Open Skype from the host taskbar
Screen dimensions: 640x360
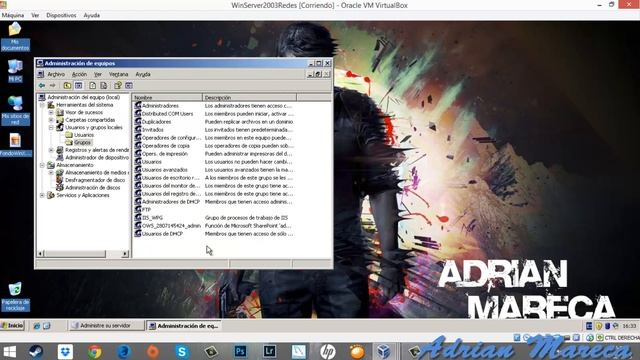pos(182,351)
